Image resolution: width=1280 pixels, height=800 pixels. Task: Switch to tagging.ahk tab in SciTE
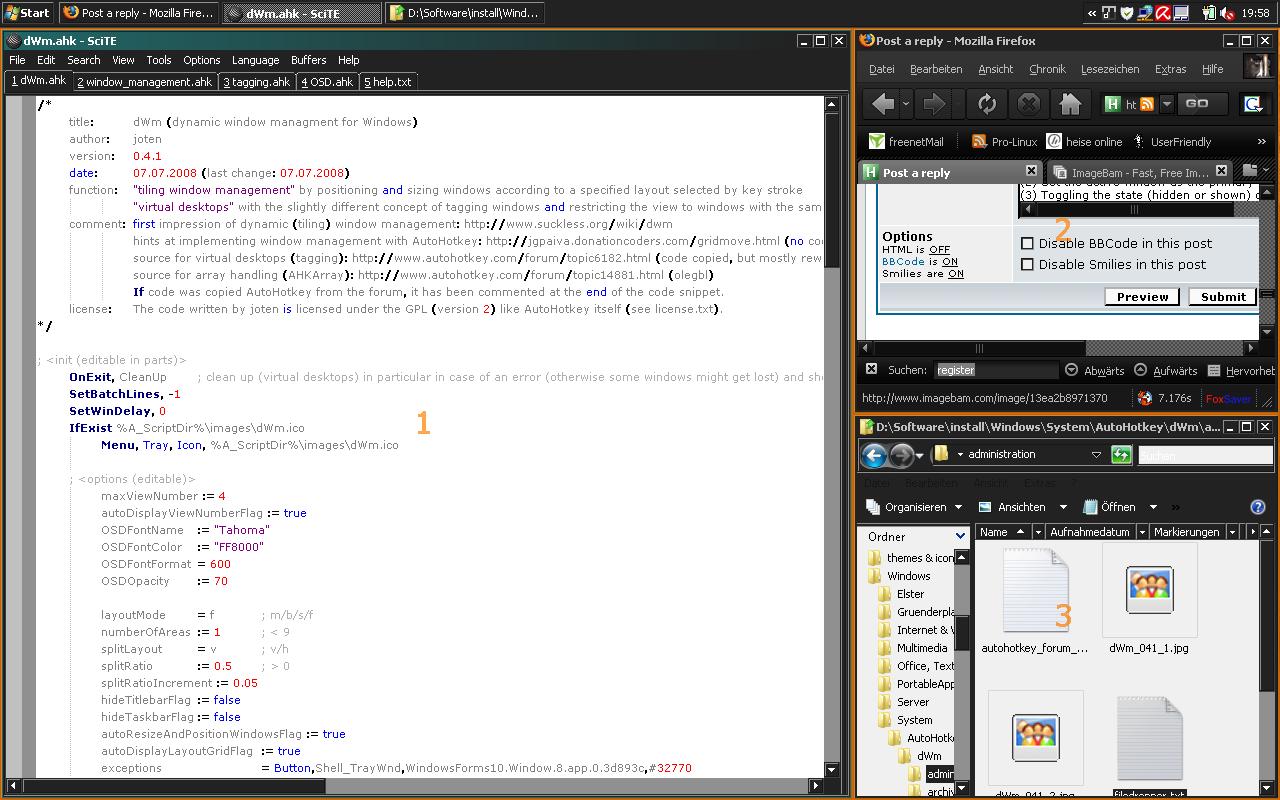(x=257, y=82)
